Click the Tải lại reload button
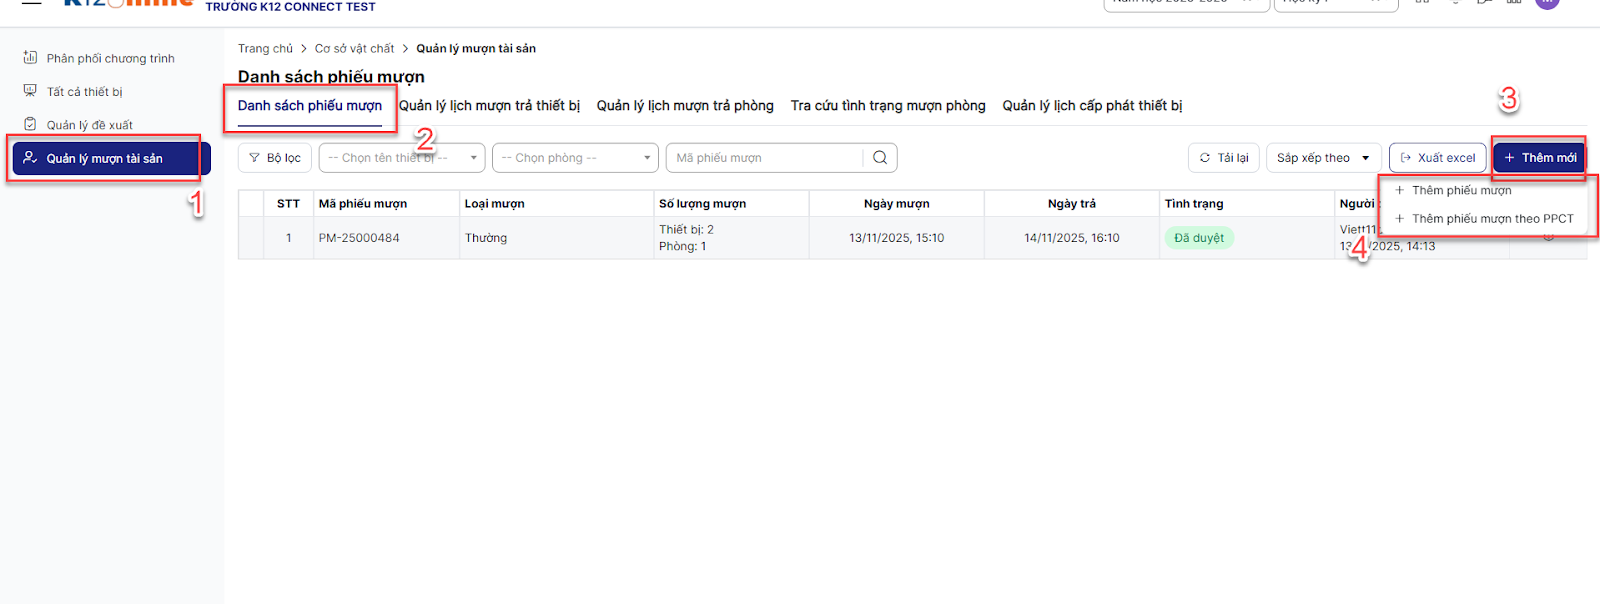 pyautogui.click(x=1224, y=158)
